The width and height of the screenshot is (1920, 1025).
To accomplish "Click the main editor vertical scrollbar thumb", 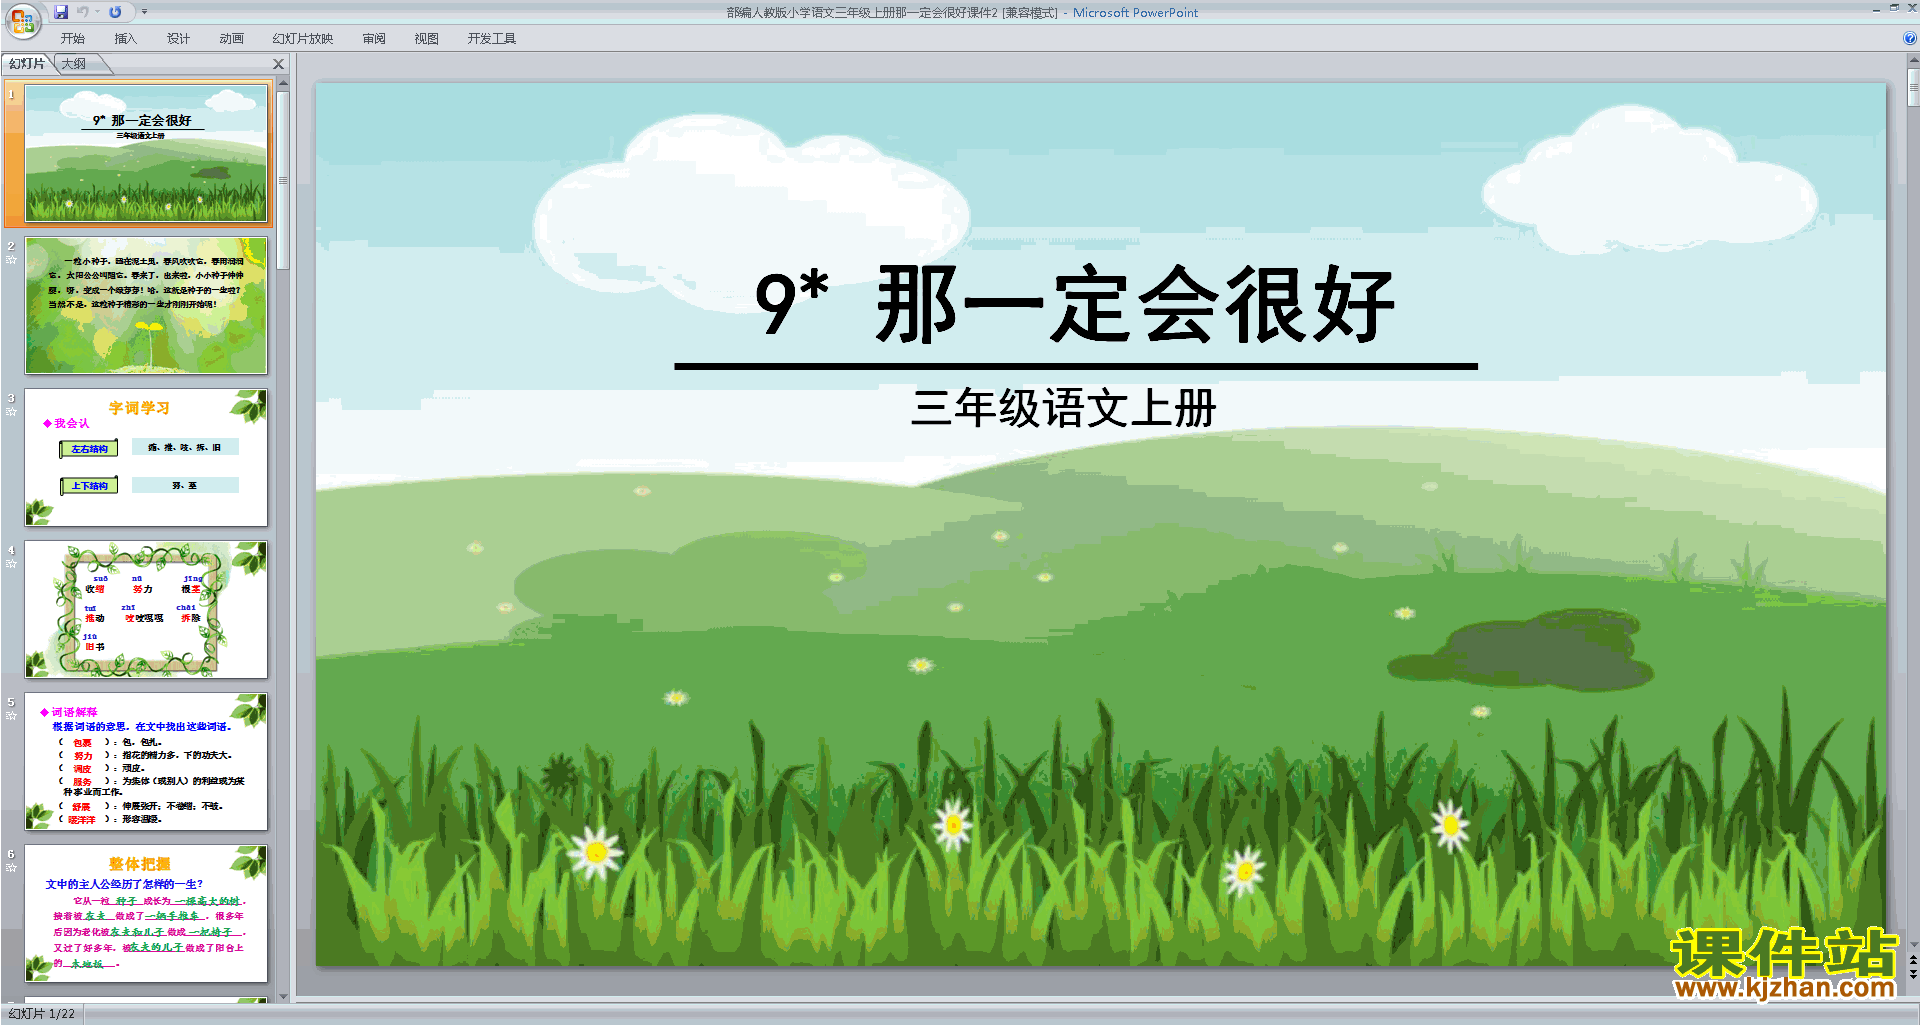I will (1913, 87).
